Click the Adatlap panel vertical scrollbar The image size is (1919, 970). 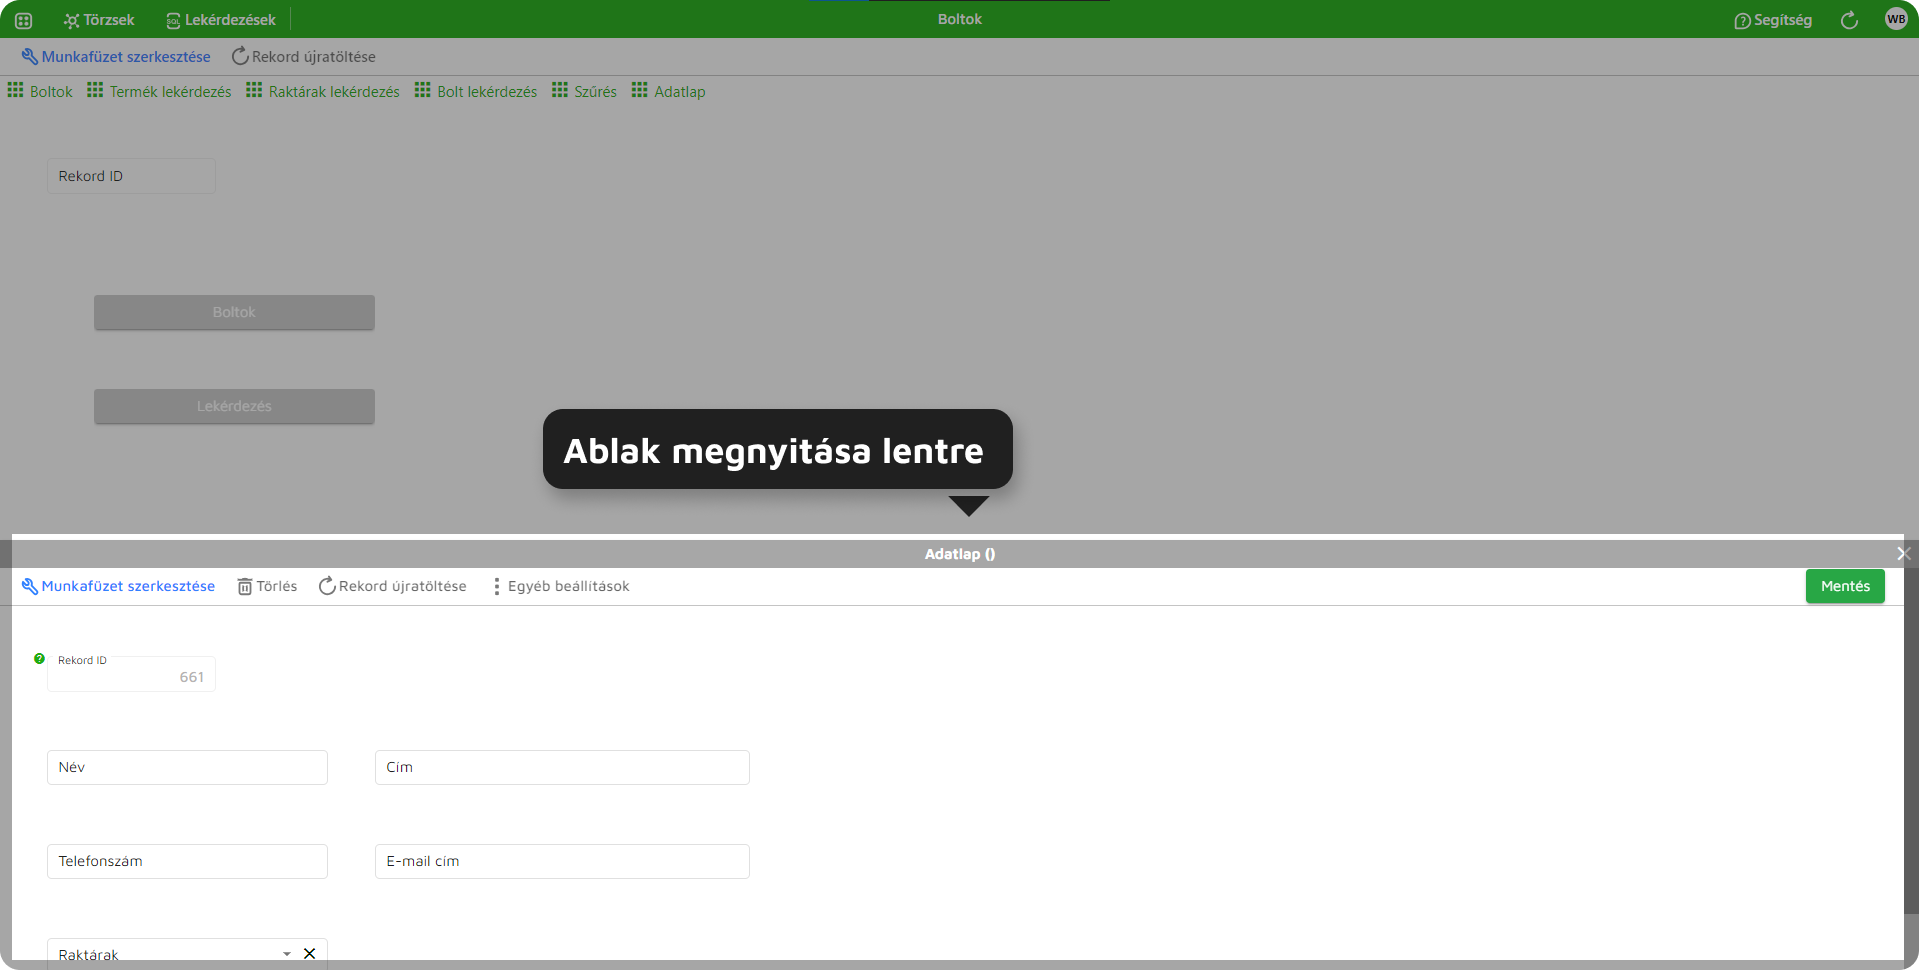click(x=1911, y=740)
